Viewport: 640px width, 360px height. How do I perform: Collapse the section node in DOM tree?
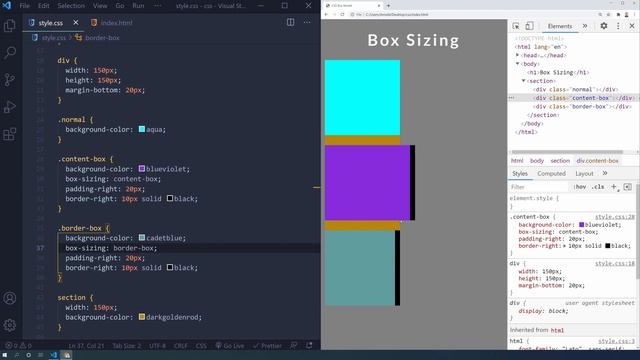(524, 81)
